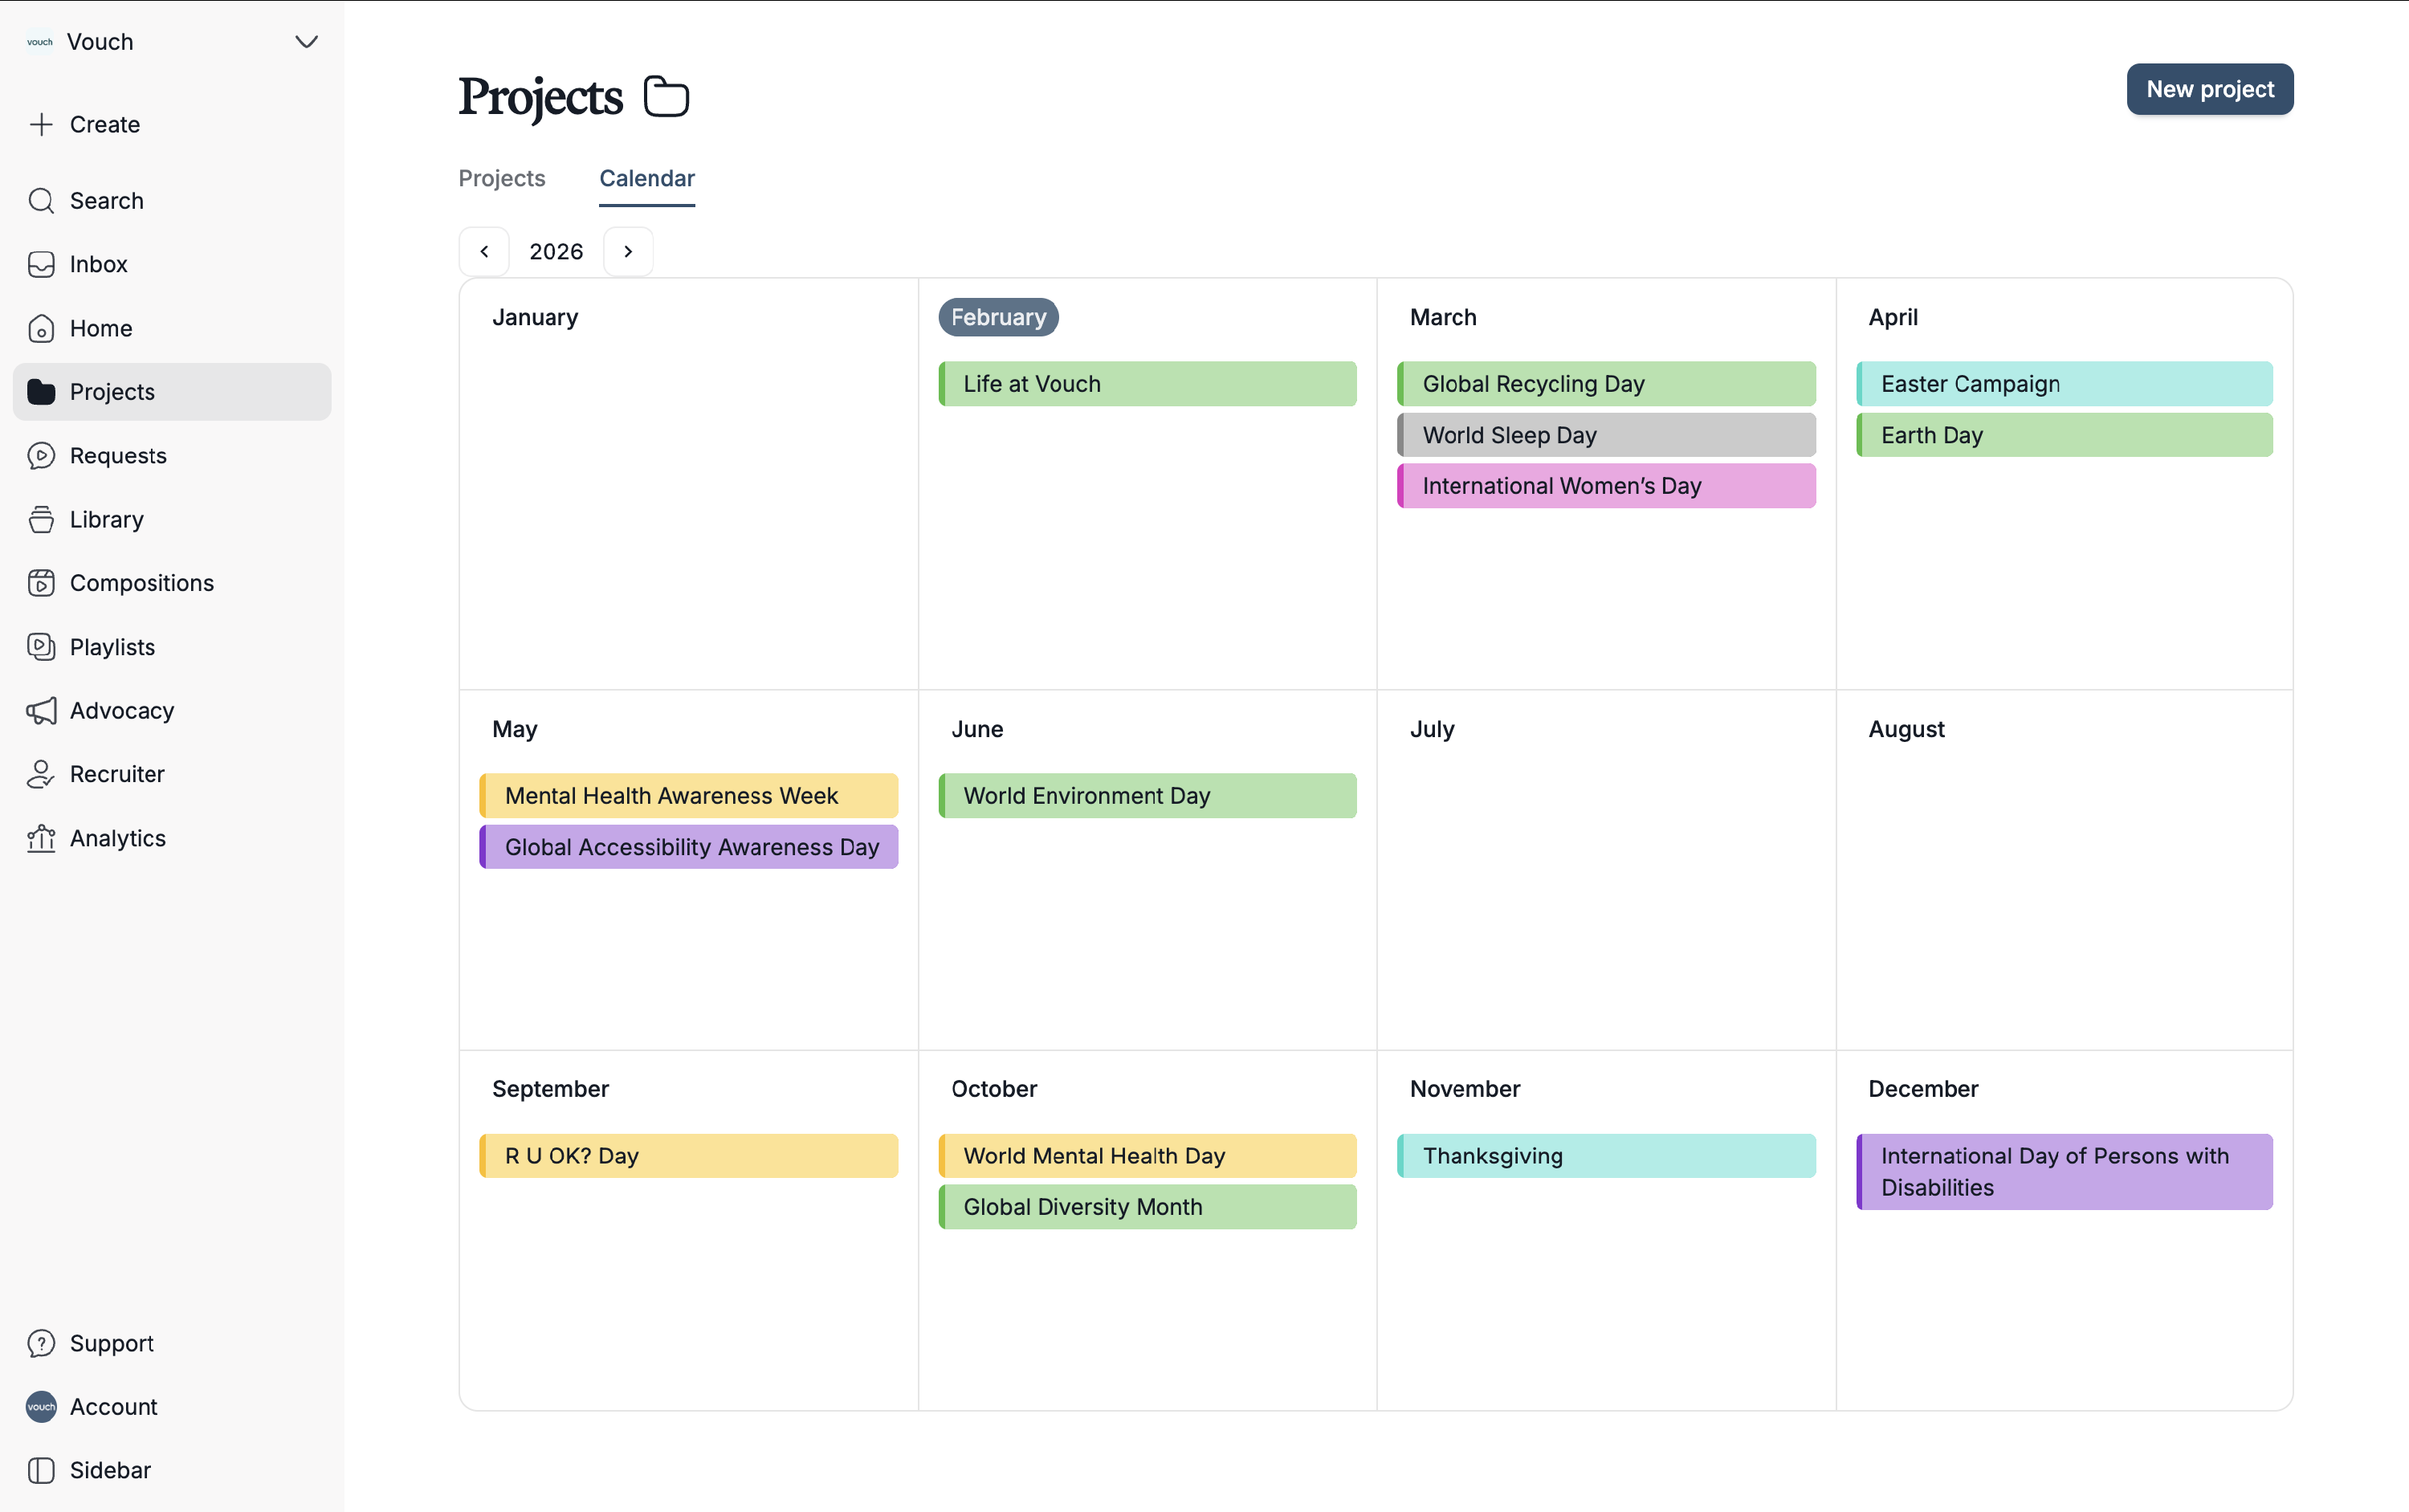Select the Calendar tab
The width and height of the screenshot is (2409, 1512).
(647, 179)
